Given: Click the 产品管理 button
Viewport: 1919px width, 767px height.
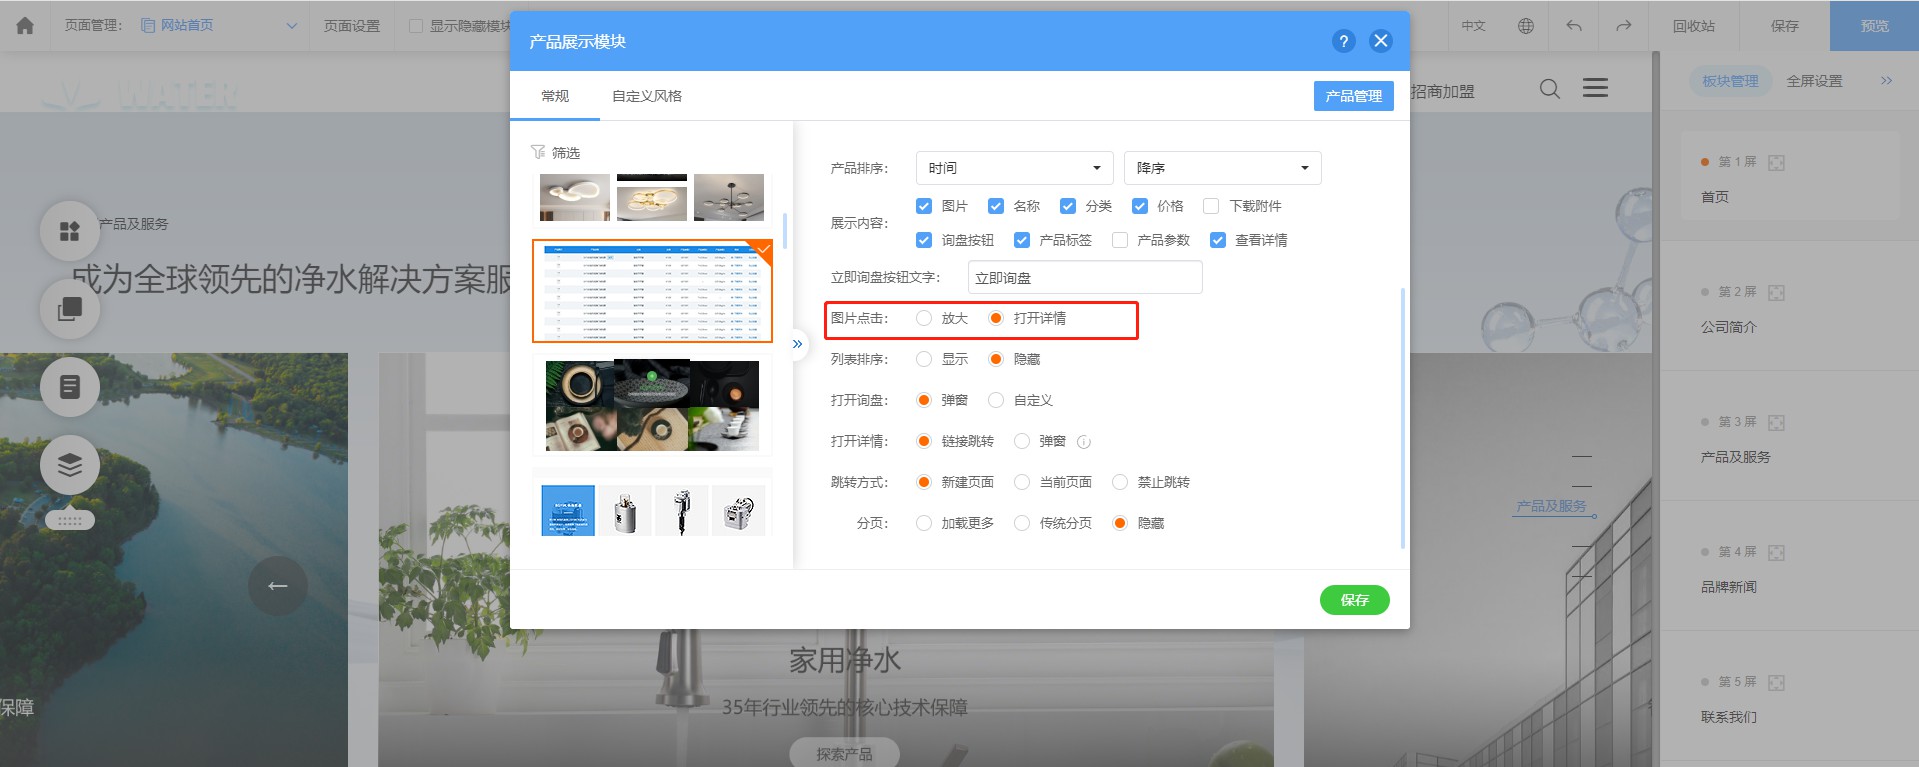Looking at the screenshot, I should coord(1353,96).
